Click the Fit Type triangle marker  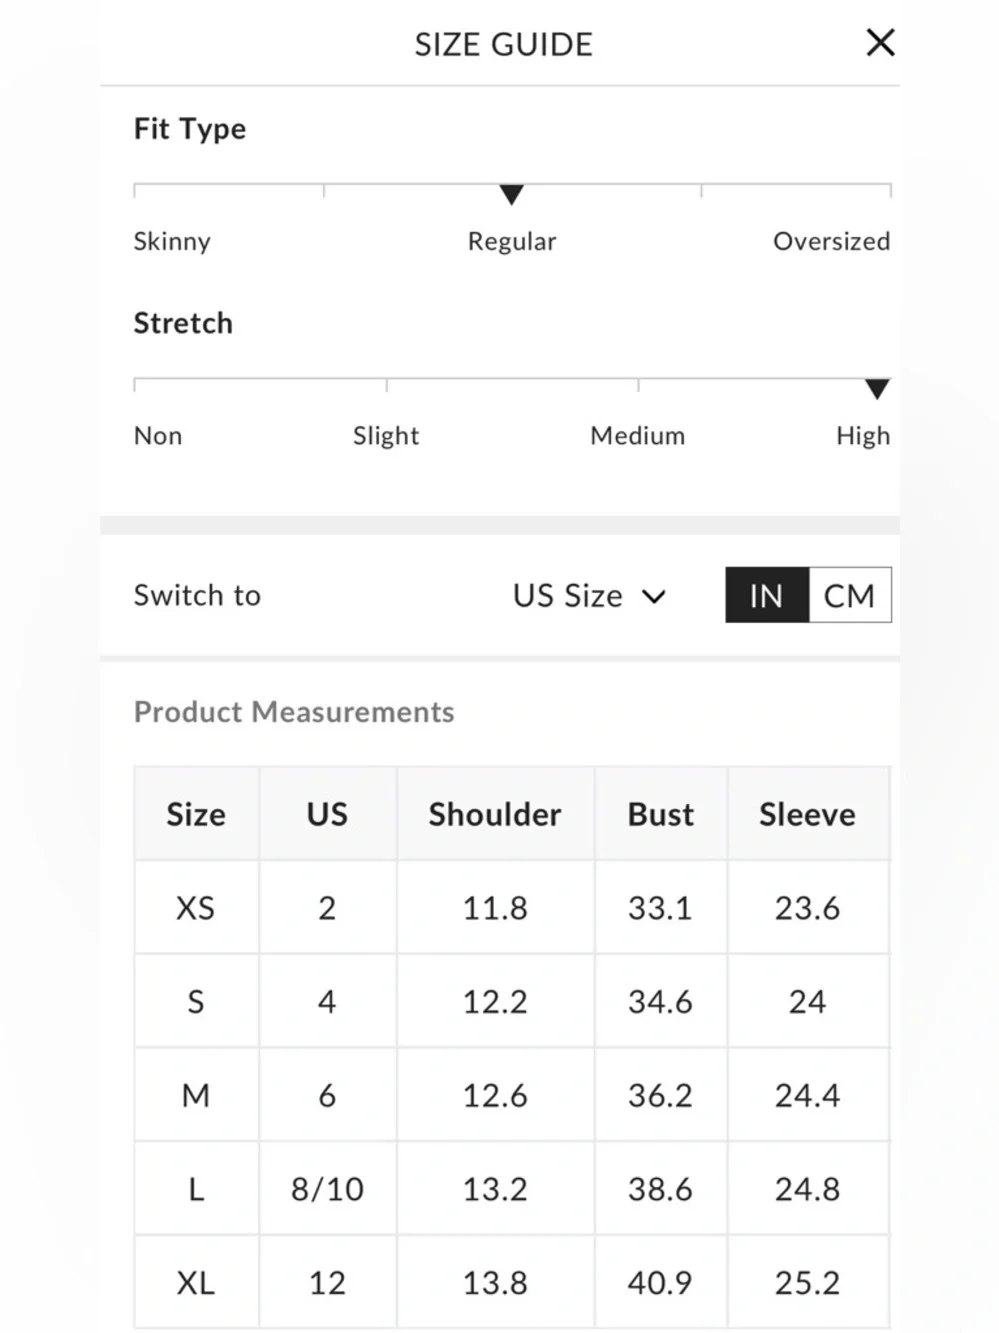[511, 195]
